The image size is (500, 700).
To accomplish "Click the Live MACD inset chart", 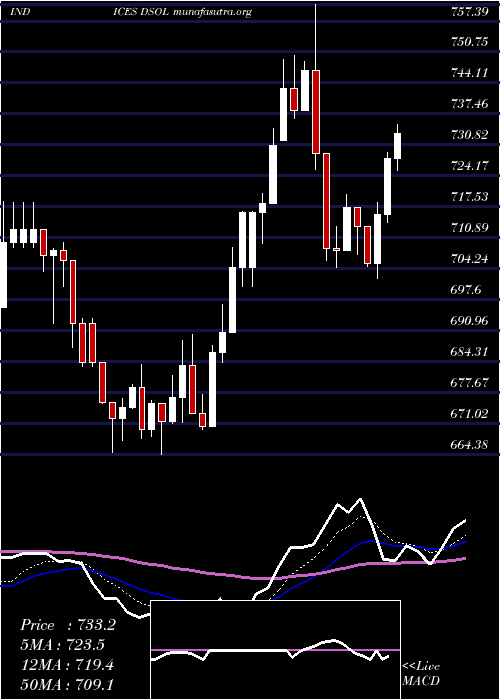I will (x=275, y=650).
